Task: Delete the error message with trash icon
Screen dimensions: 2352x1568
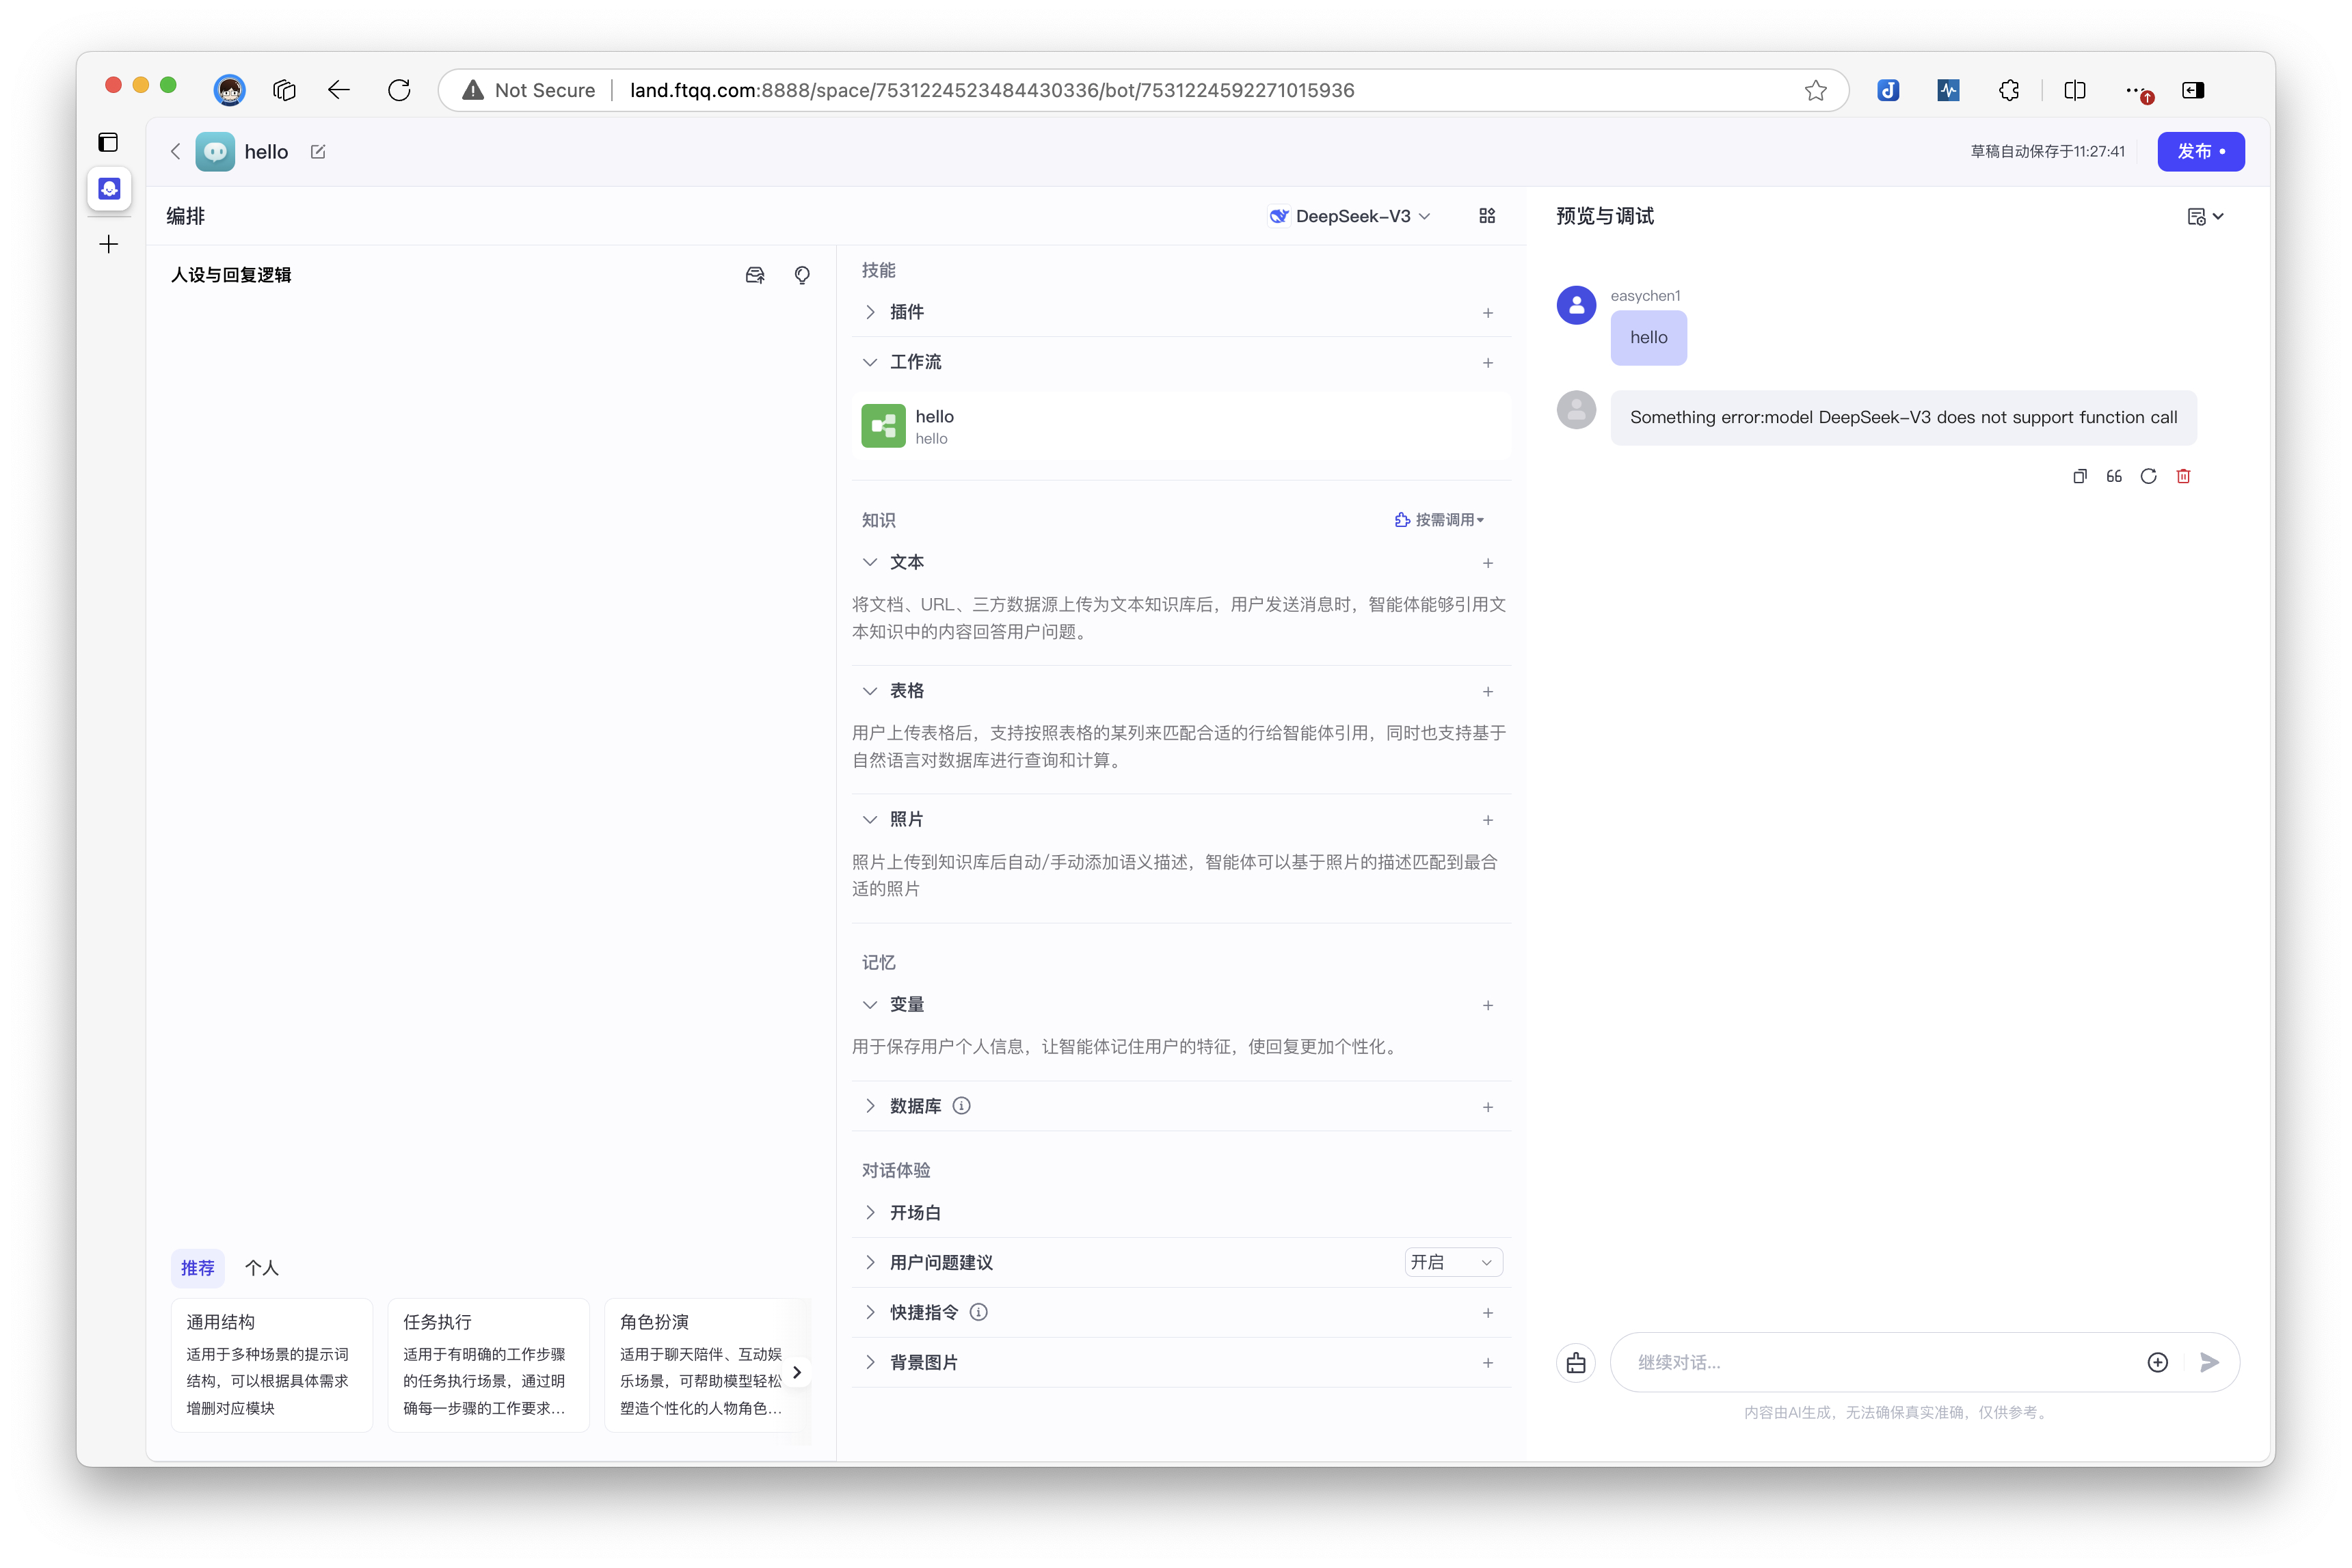Action: 2183,476
